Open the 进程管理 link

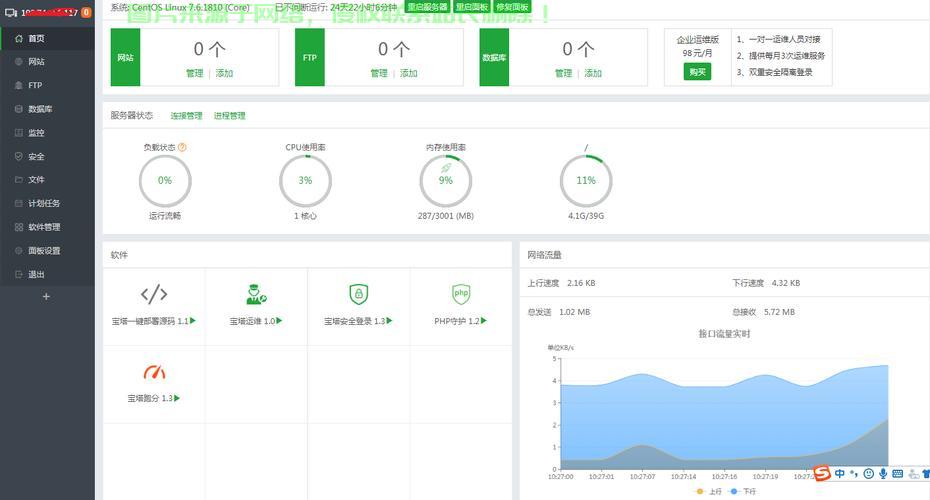pos(230,116)
